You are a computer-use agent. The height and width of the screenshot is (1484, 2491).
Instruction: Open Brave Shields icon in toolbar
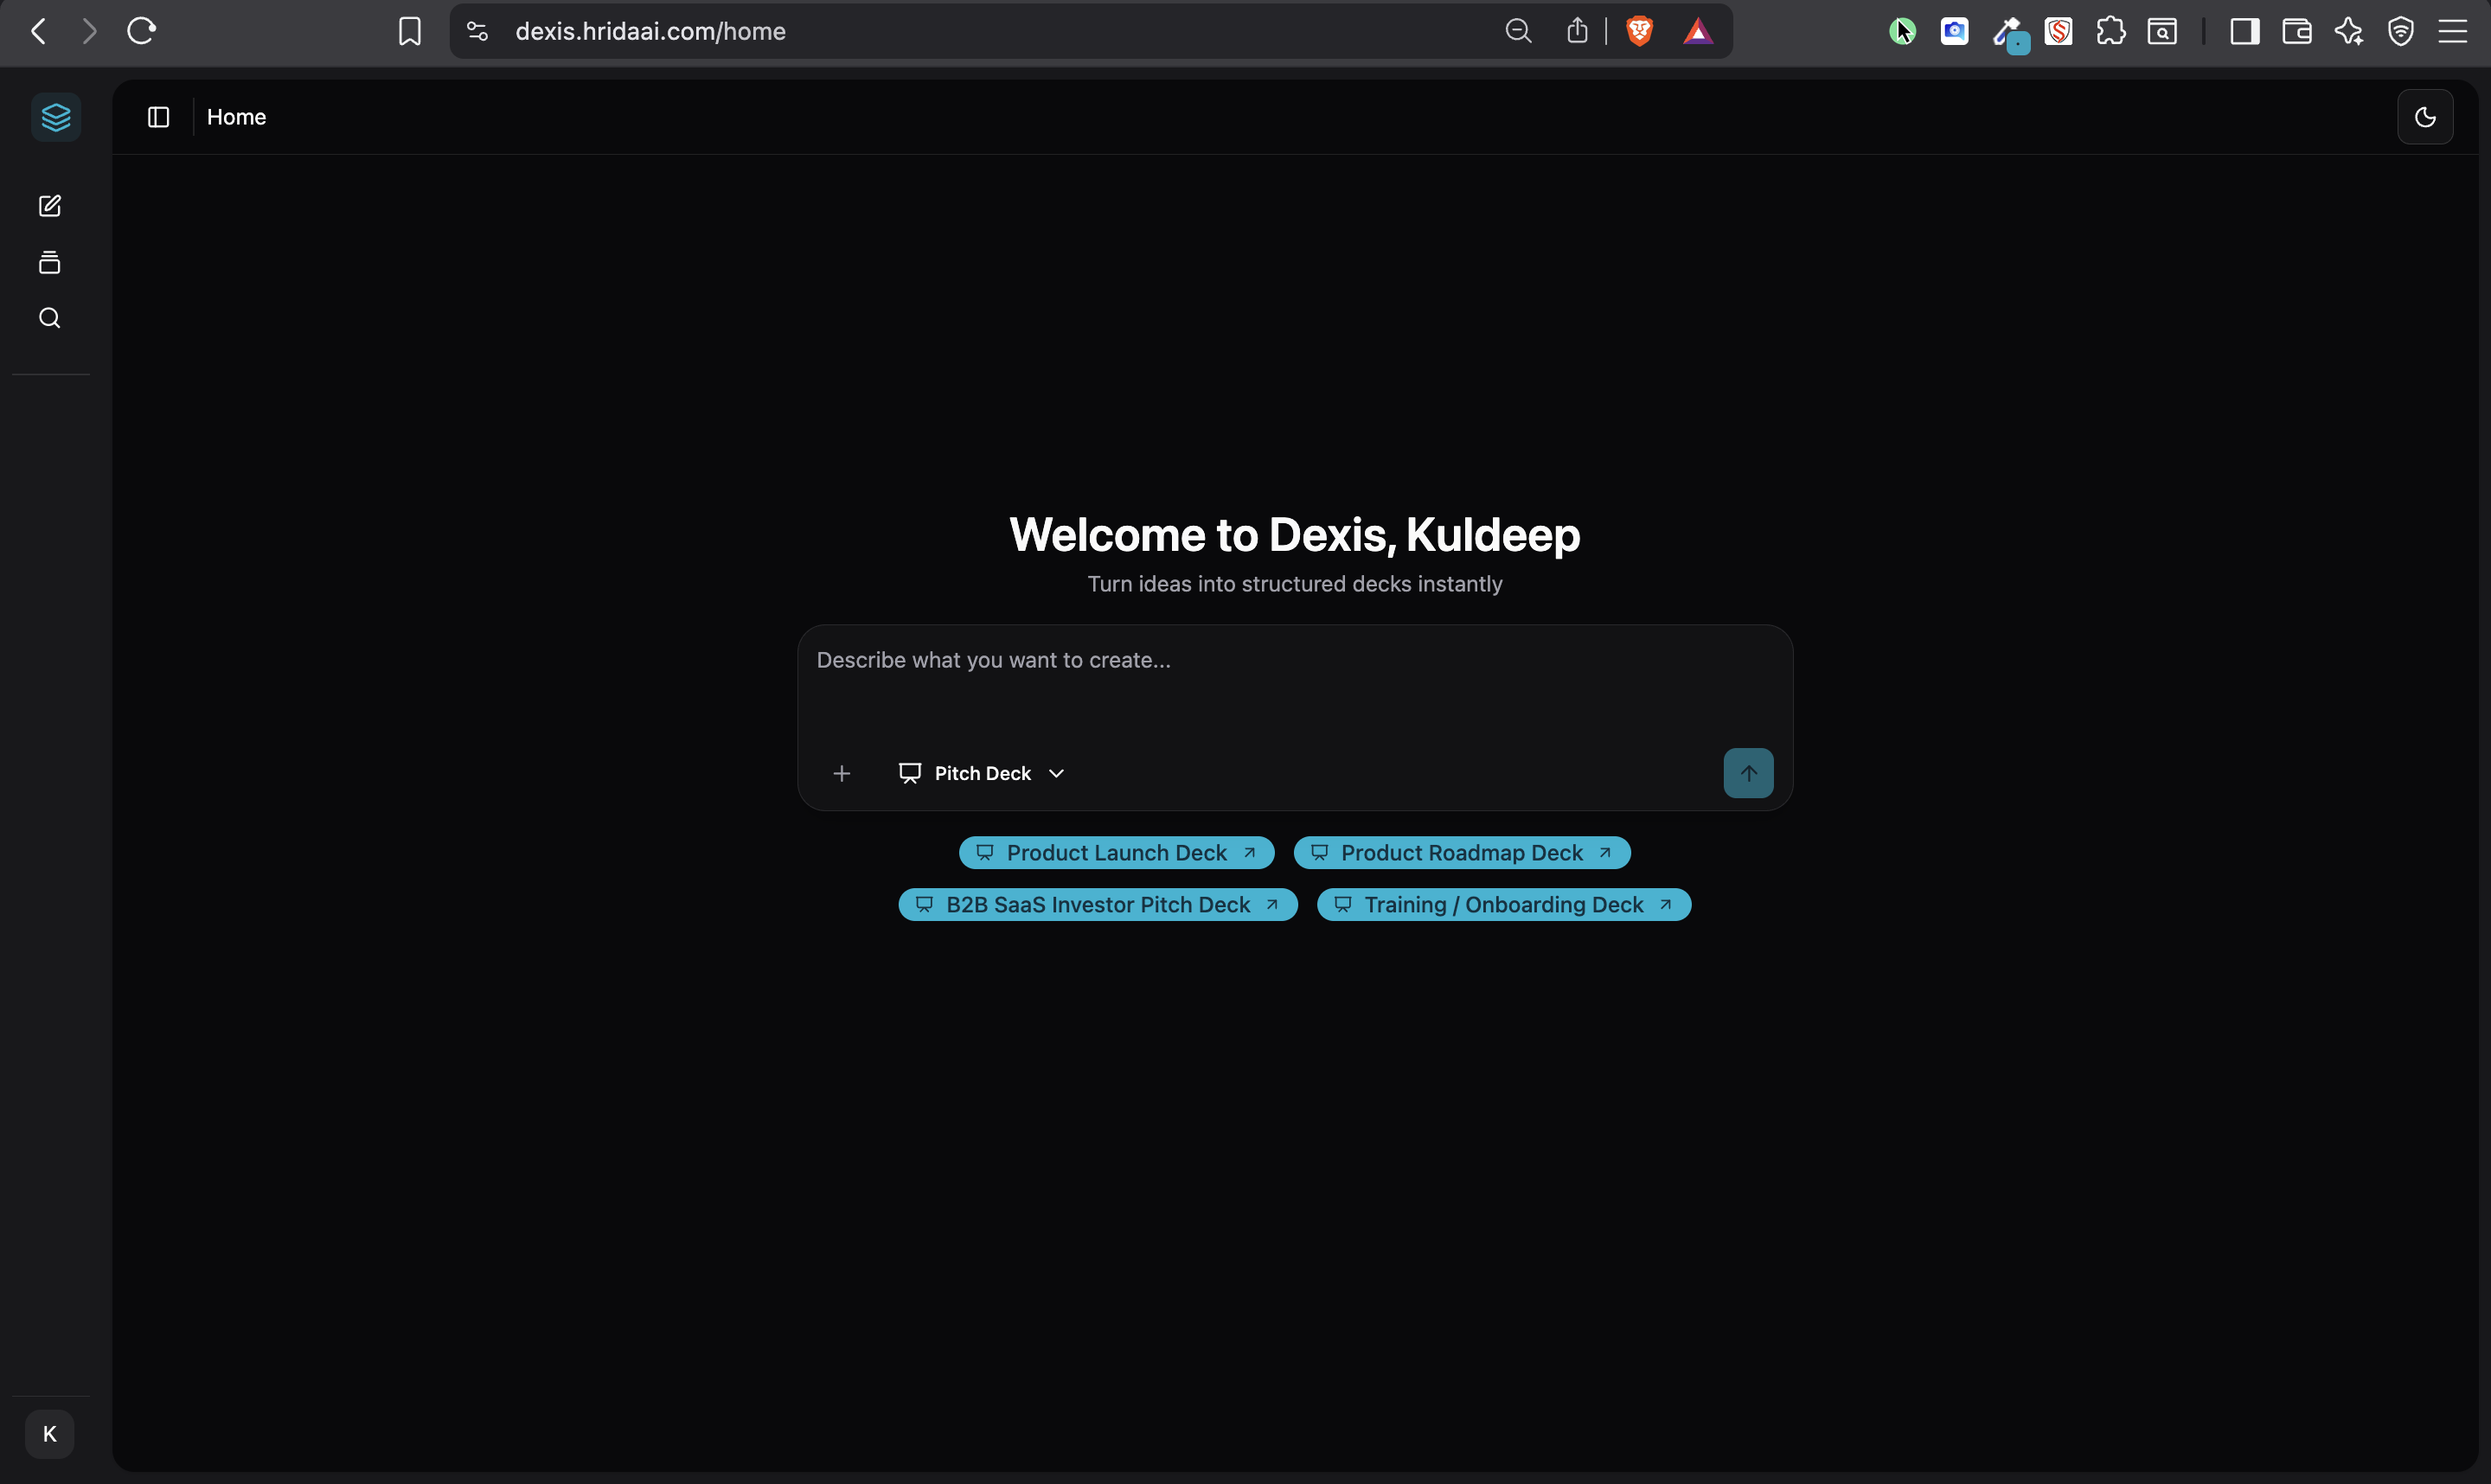[x=1639, y=30]
